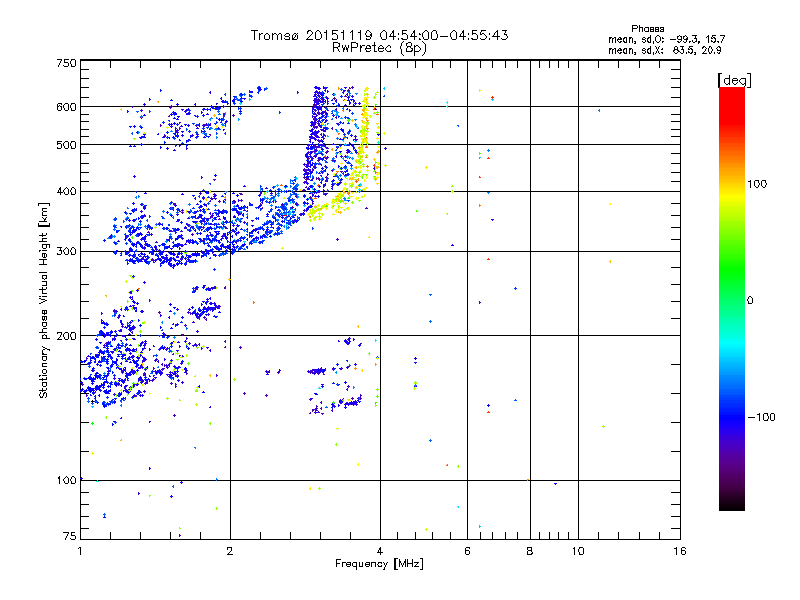The width and height of the screenshot is (800, 600).
Task: Click the 'Frequency [MHz]' axis label
Action: 379,564
